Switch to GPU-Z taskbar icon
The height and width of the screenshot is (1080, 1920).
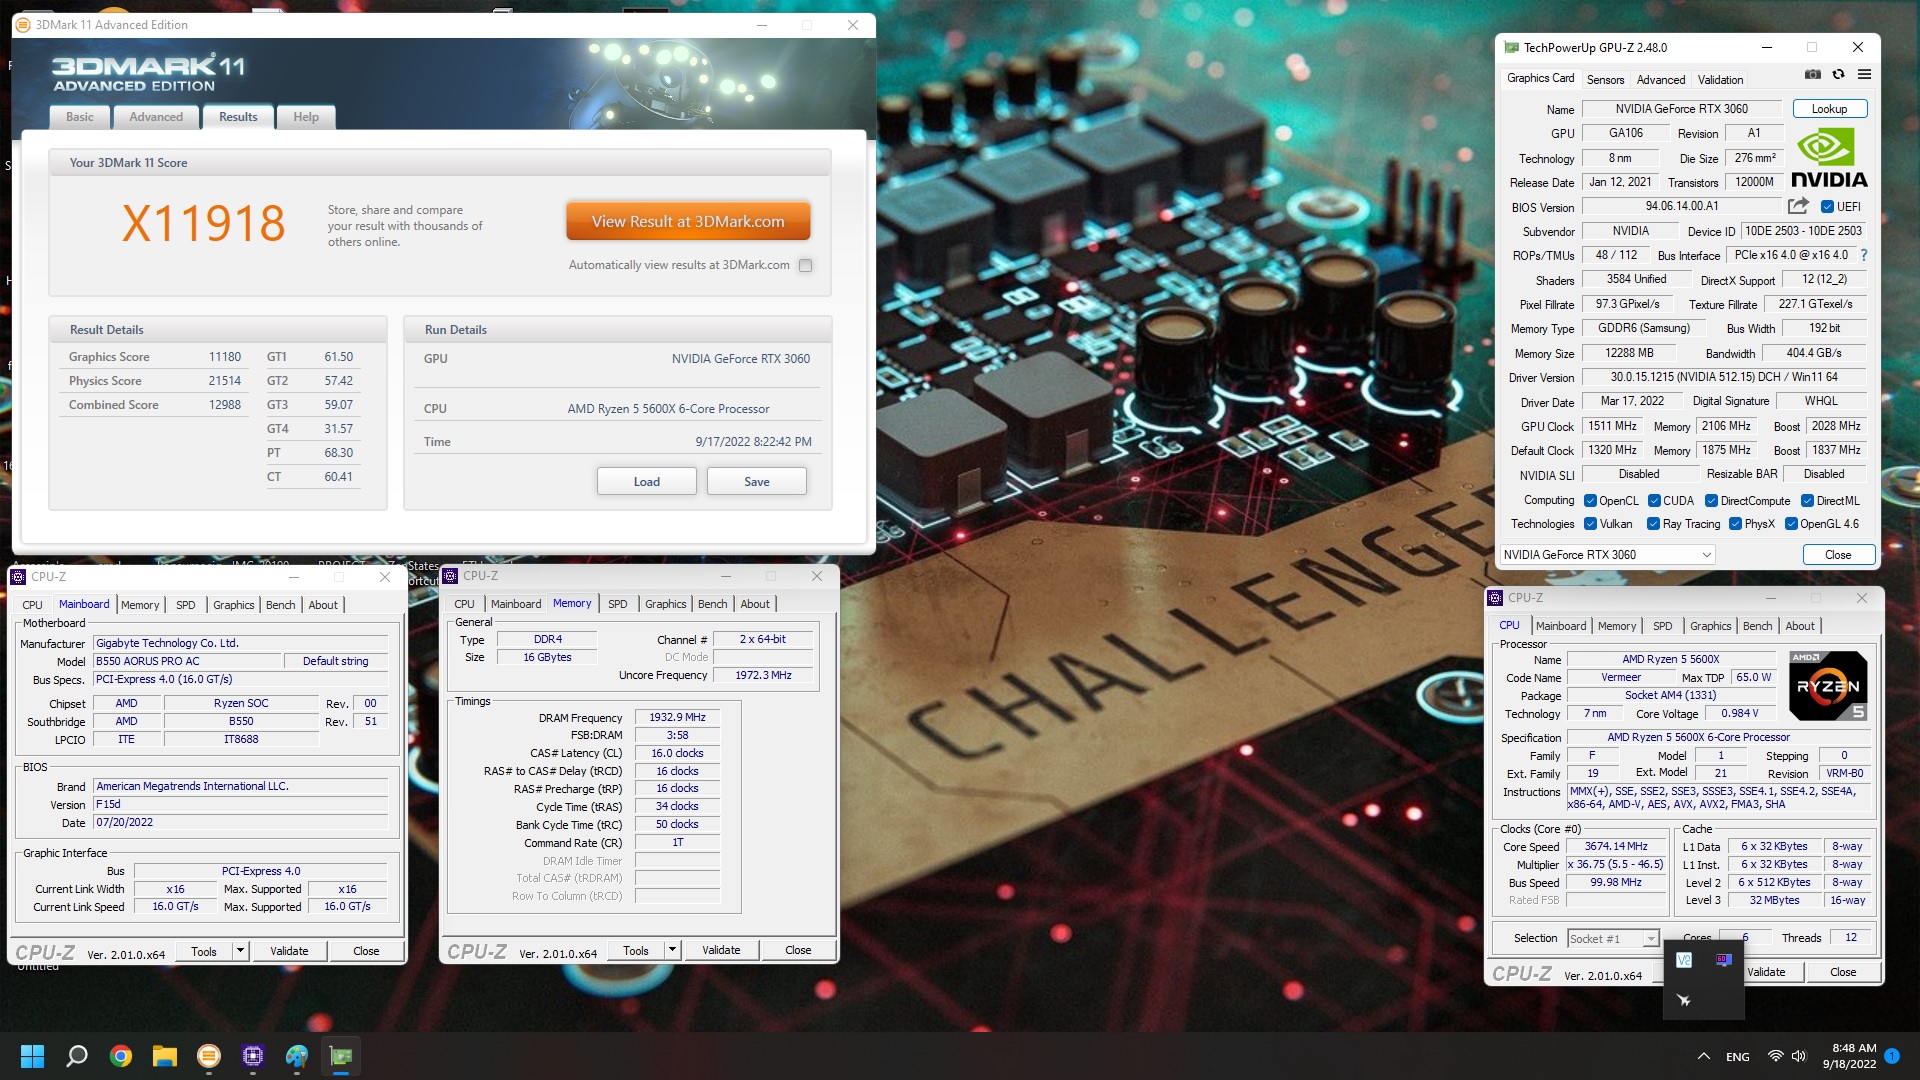tap(341, 1056)
